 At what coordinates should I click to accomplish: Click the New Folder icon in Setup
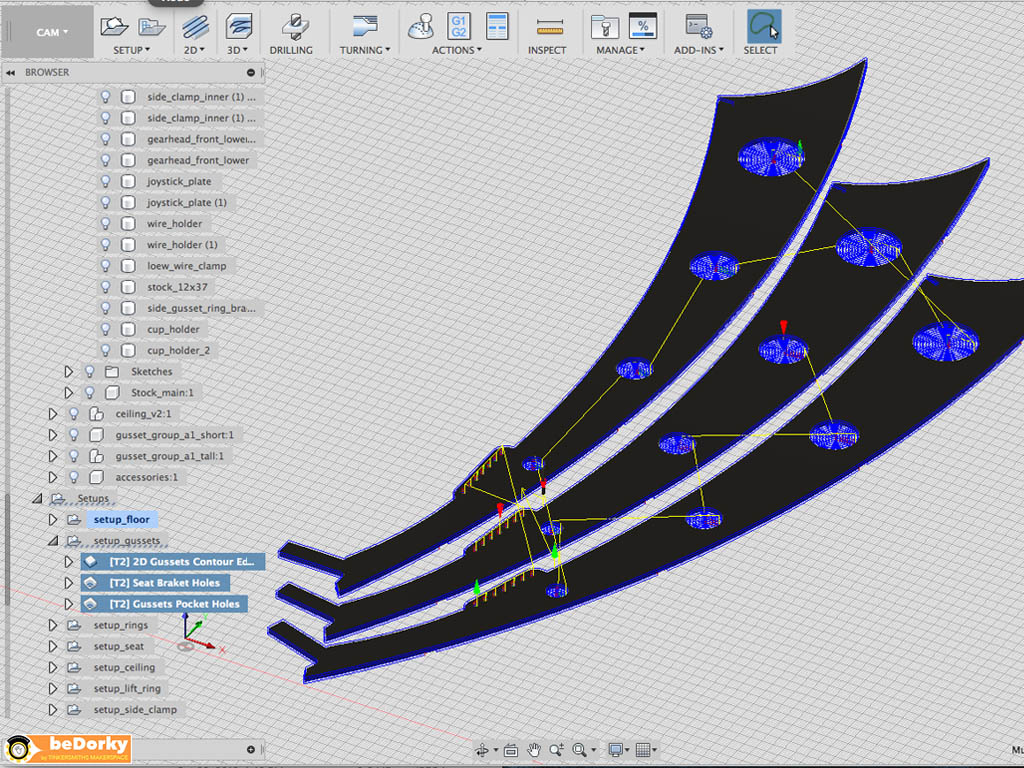pos(152,27)
